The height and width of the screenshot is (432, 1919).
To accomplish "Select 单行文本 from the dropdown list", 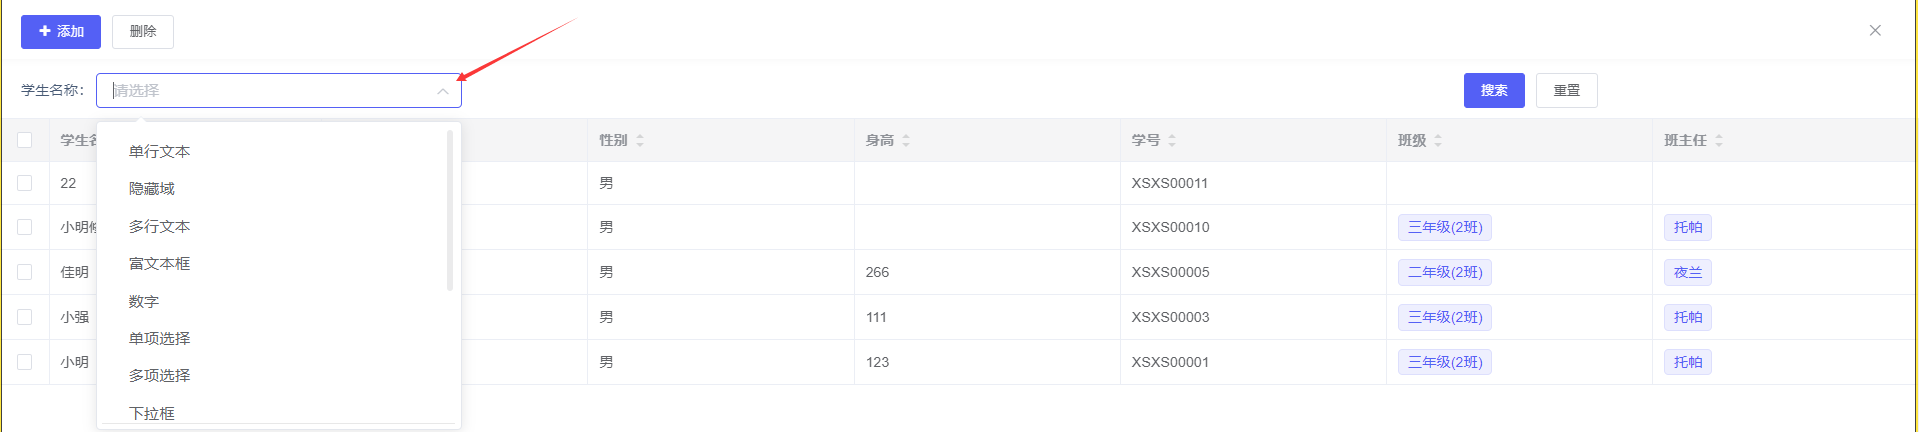I will click(x=160, y=151).
